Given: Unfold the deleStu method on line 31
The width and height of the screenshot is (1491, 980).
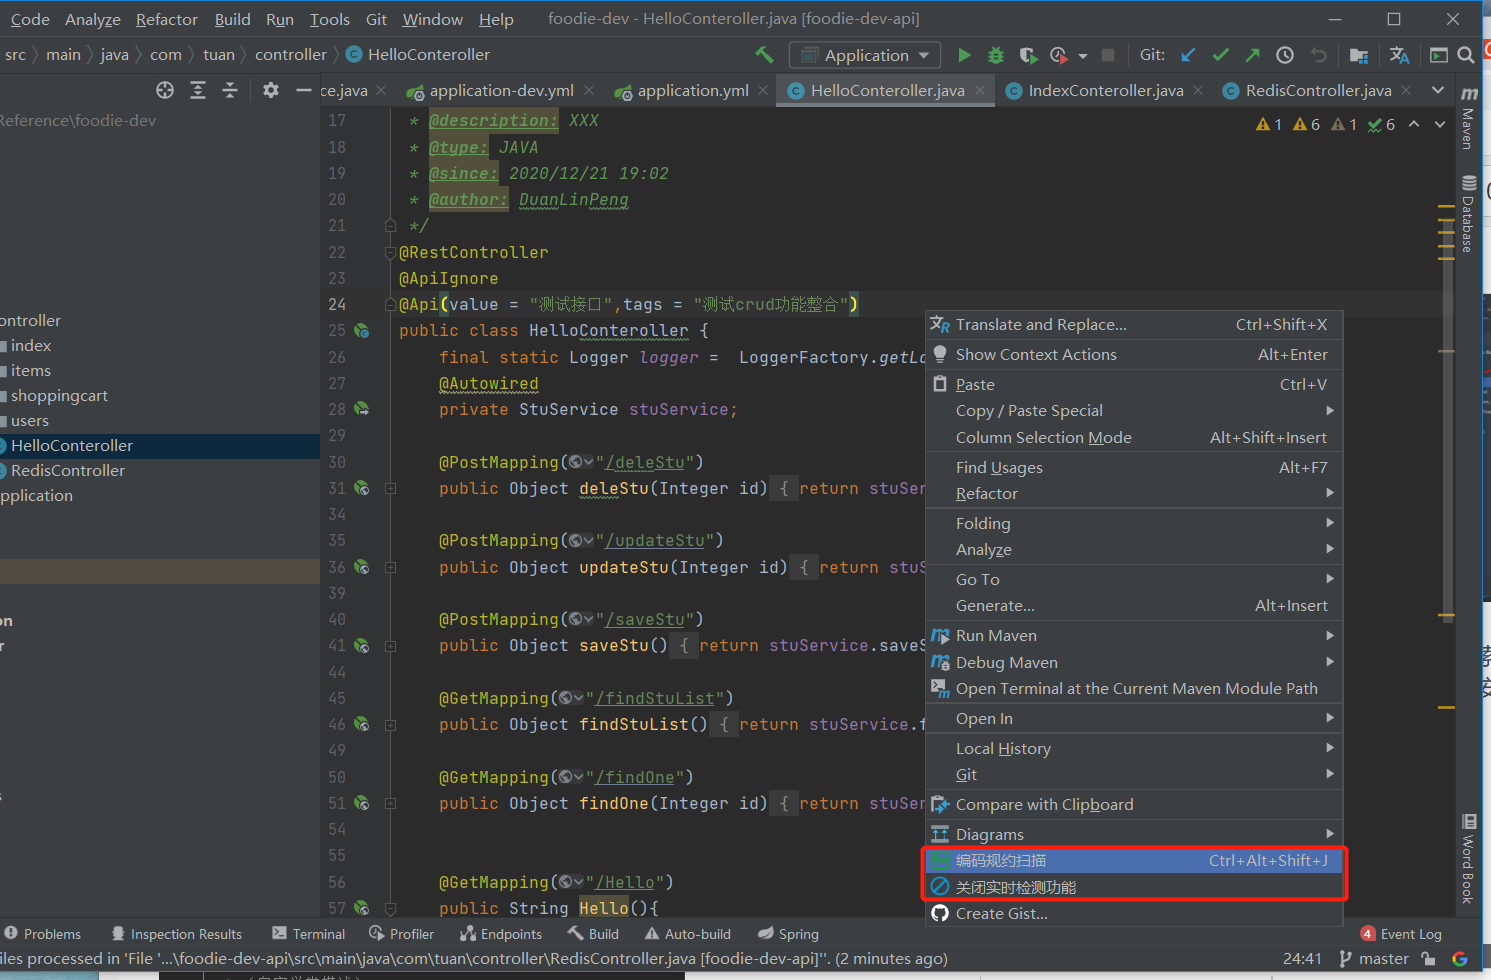Looking at the screenshot, I should pos(391,489).
